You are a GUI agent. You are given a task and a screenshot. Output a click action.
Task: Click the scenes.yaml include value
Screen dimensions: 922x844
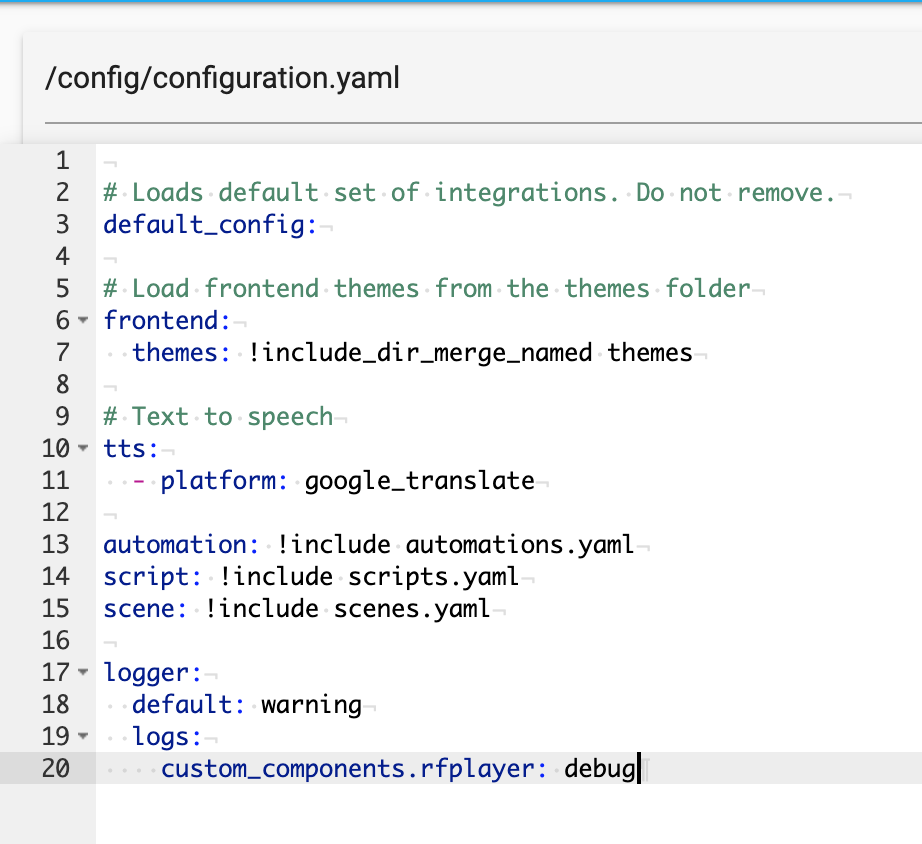(x=412, y=609)
